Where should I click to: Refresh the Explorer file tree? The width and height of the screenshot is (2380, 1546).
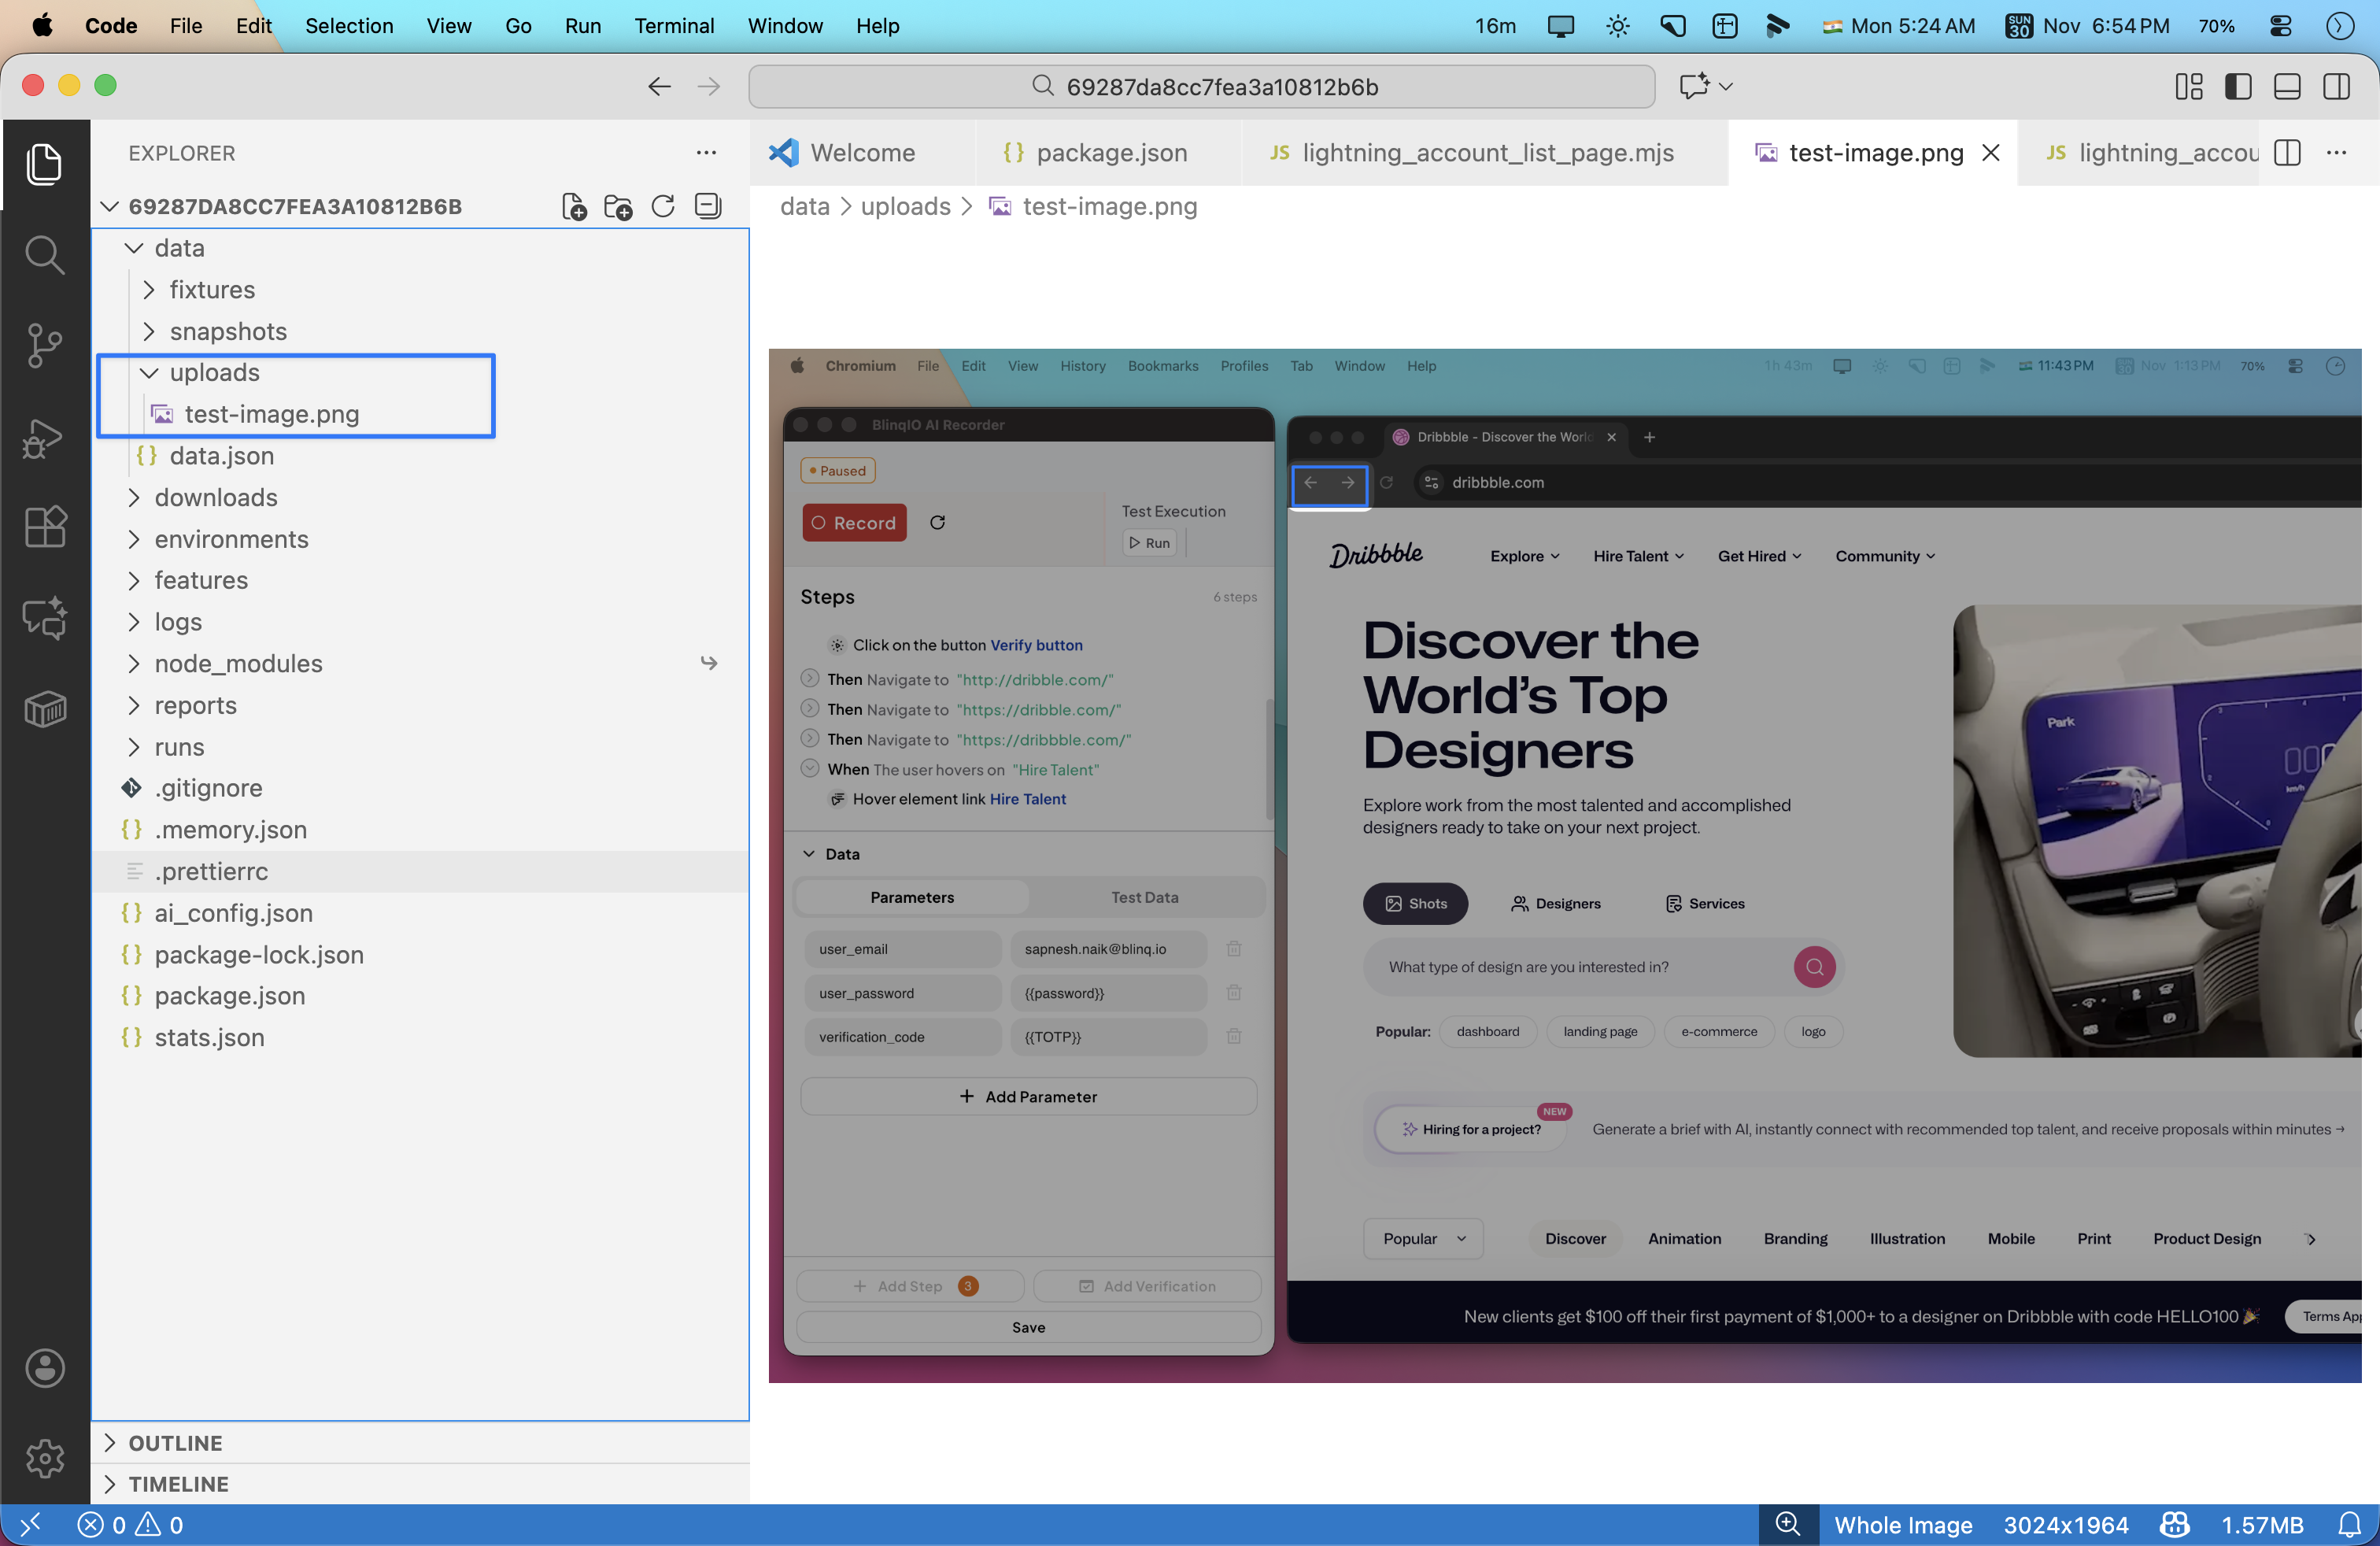pyautogui.click(x=663, y=207)
